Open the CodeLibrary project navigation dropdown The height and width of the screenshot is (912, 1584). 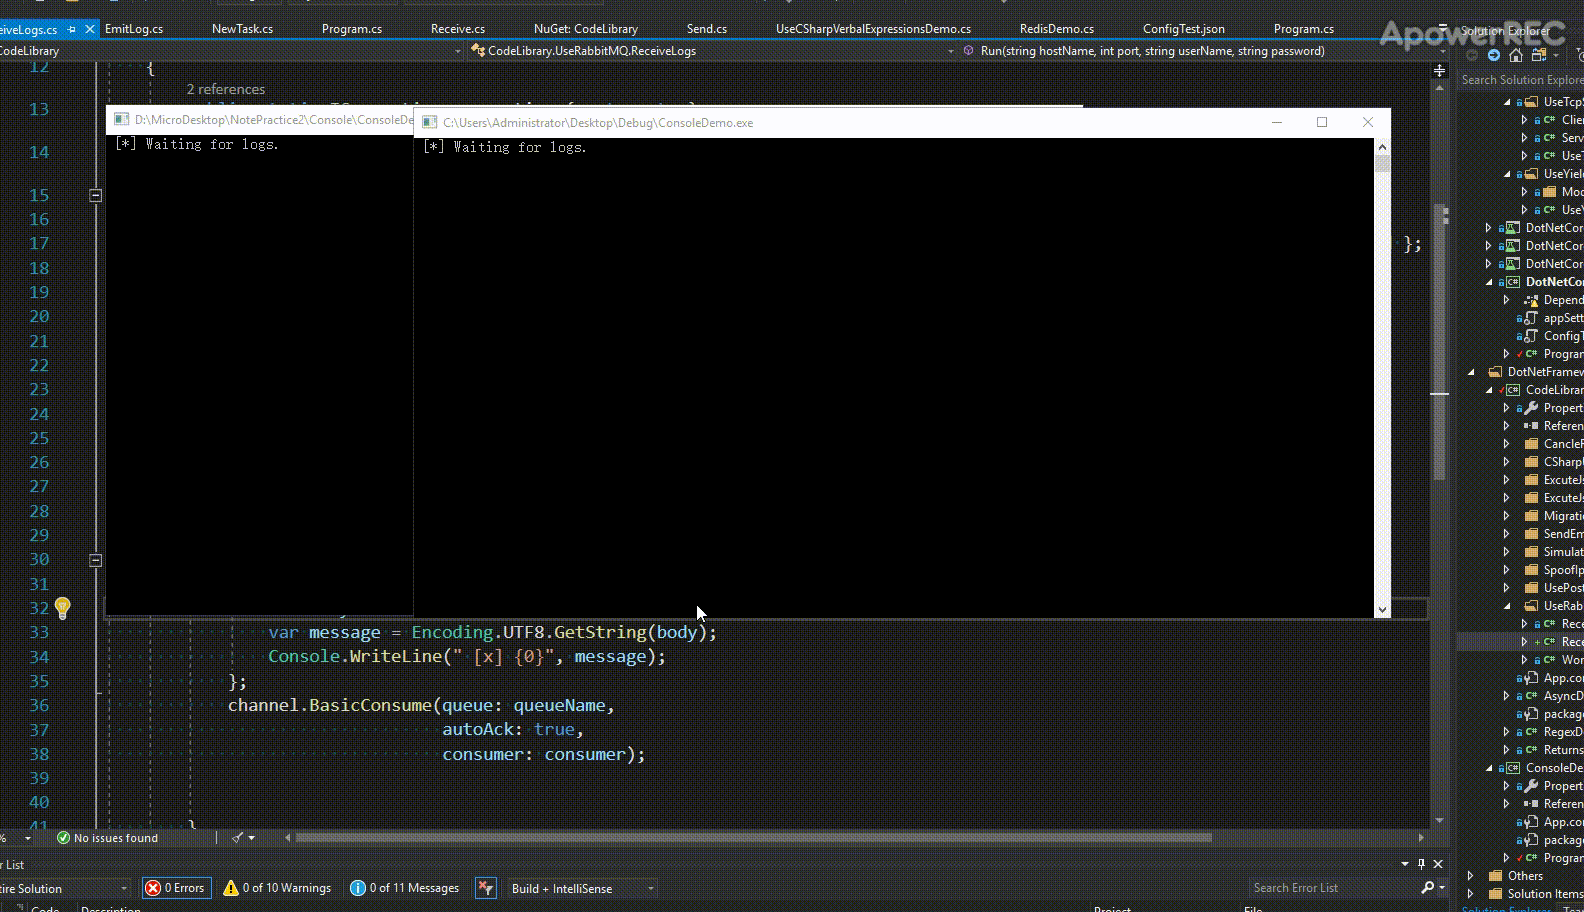click(x=232, y=51)
